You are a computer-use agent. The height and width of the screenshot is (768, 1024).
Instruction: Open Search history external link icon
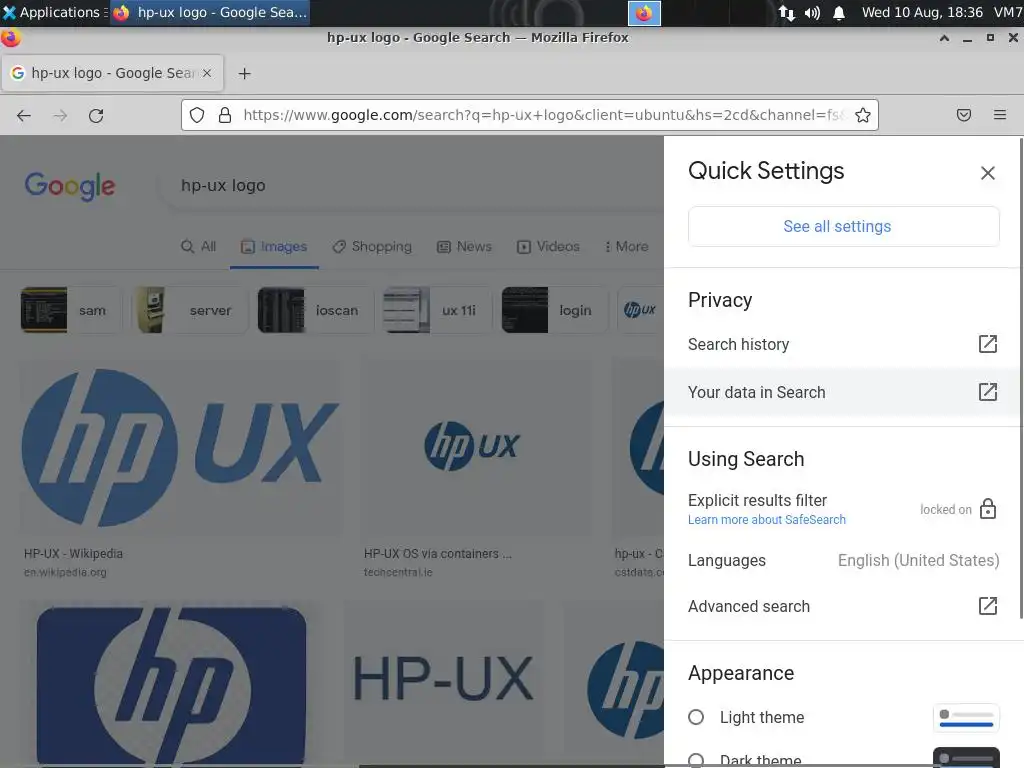tap(987, 344)
